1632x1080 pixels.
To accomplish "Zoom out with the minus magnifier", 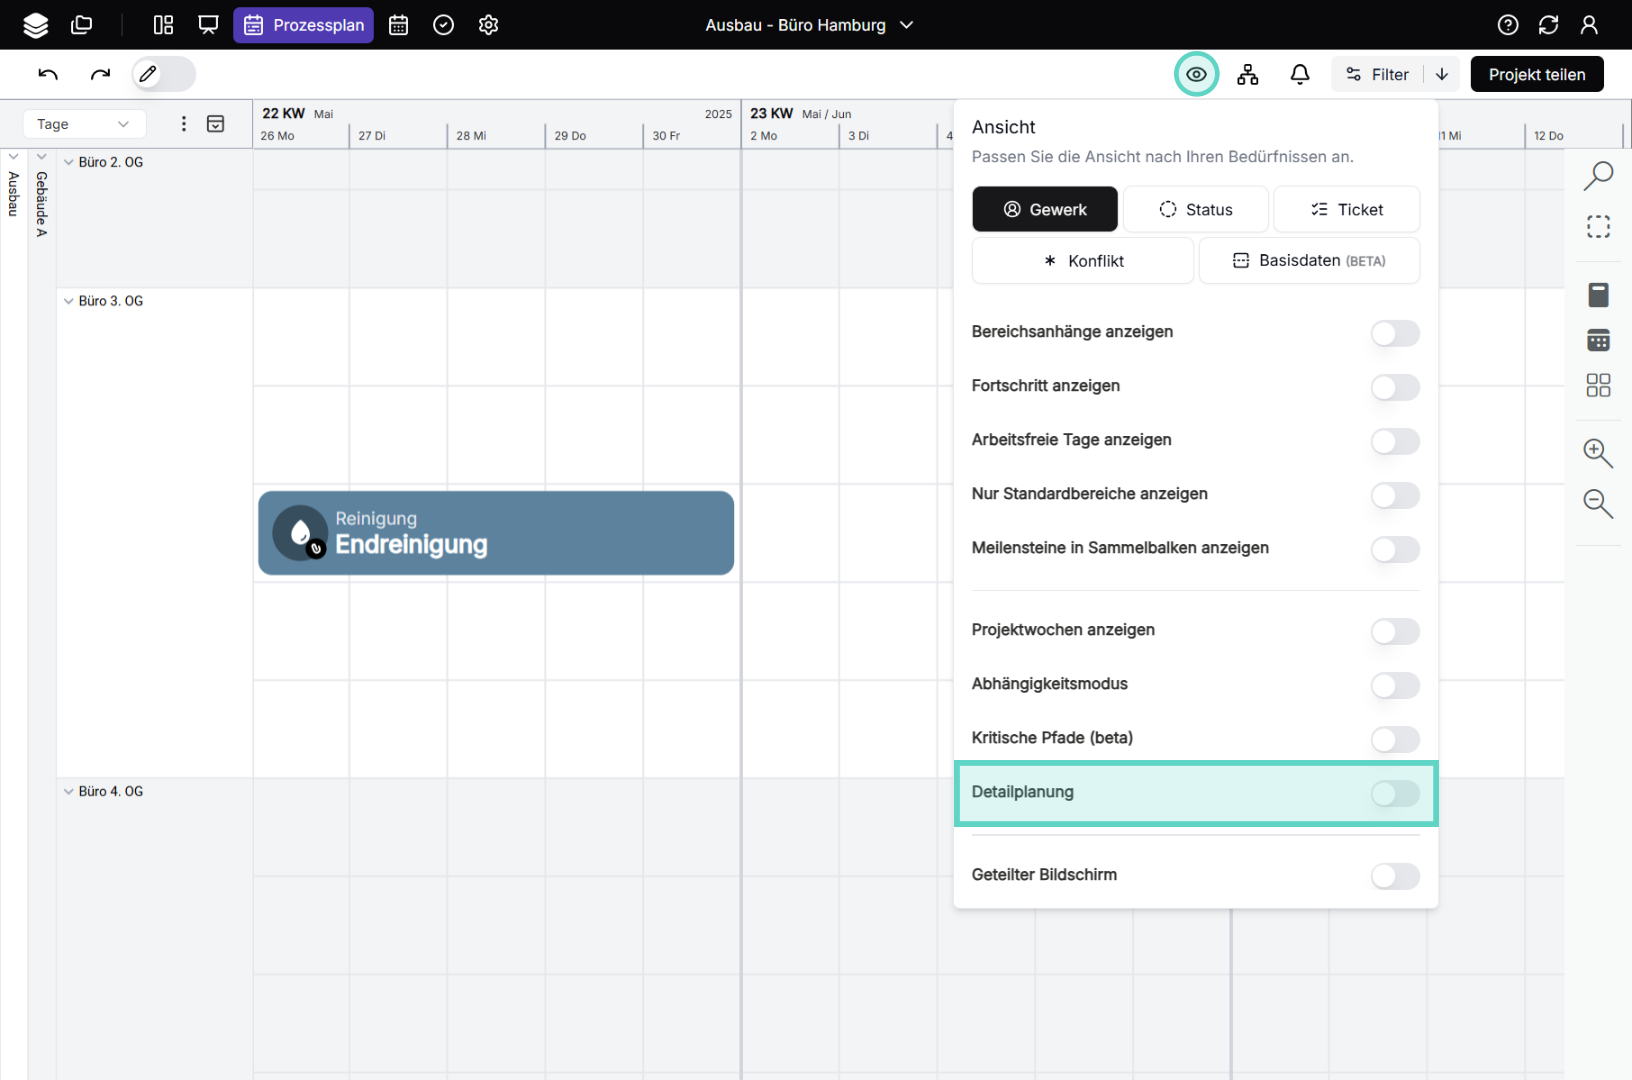I will [1597, 503].
